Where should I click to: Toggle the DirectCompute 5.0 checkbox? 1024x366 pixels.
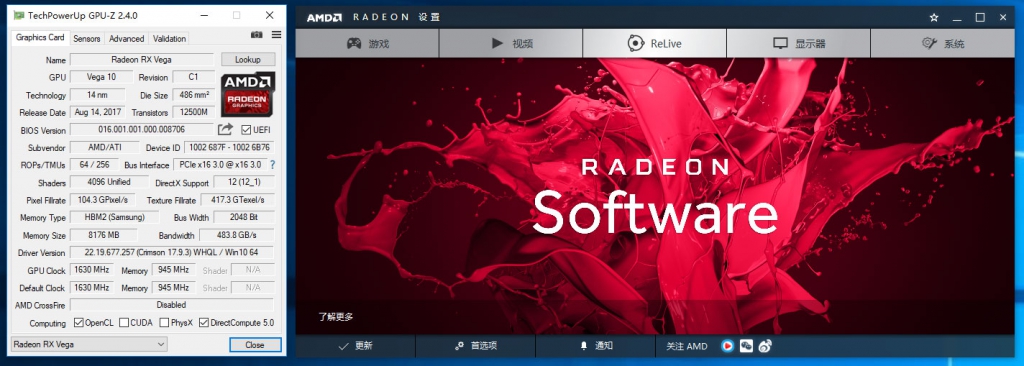(x=204, y=322)
